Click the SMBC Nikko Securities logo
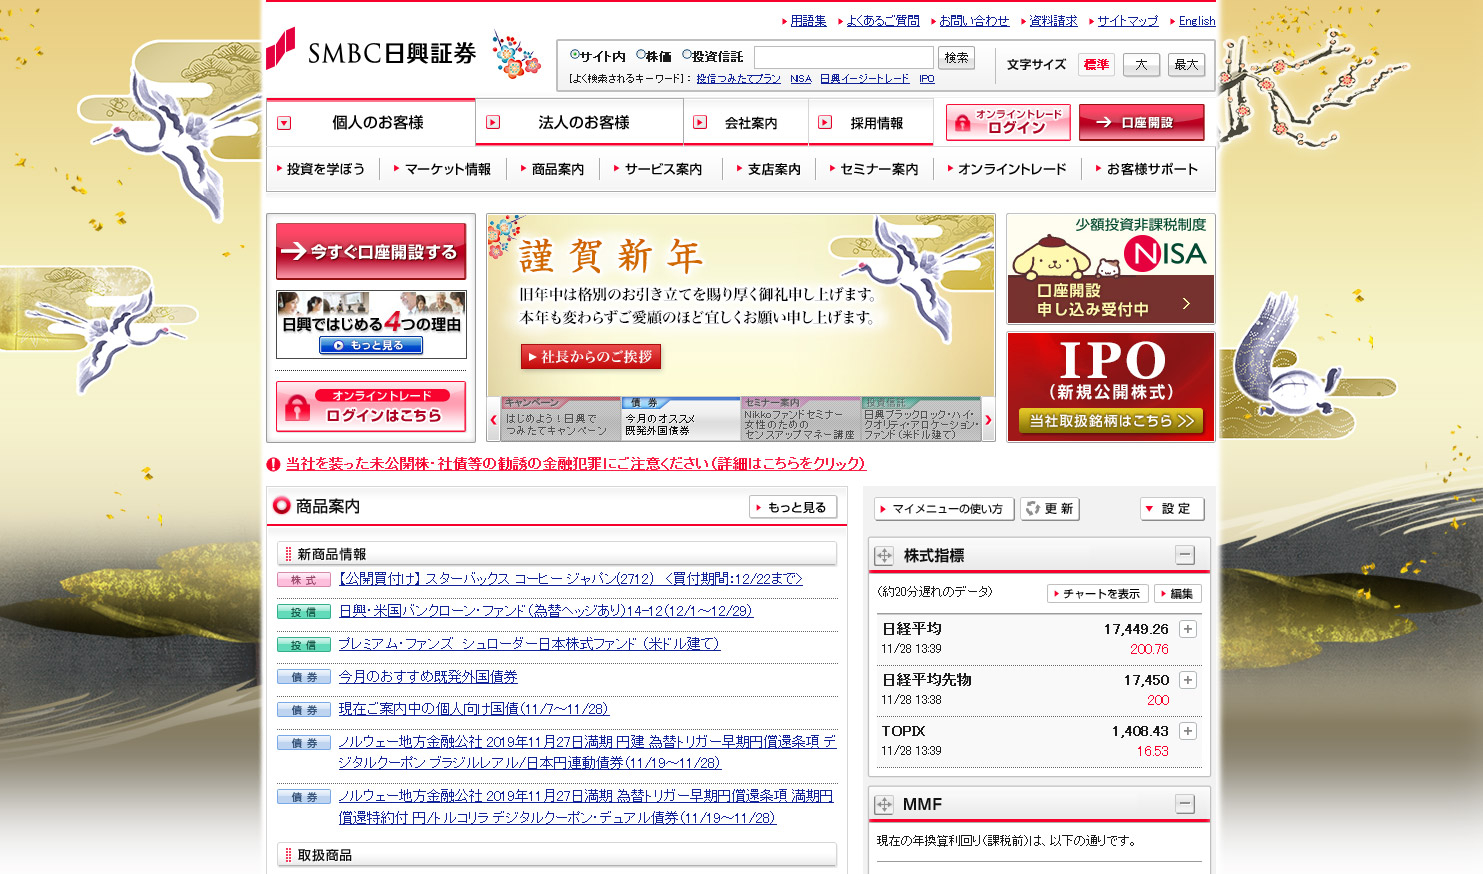This screenshot has width=1483, height=874. pyautogui.click(x=372, y=52)
